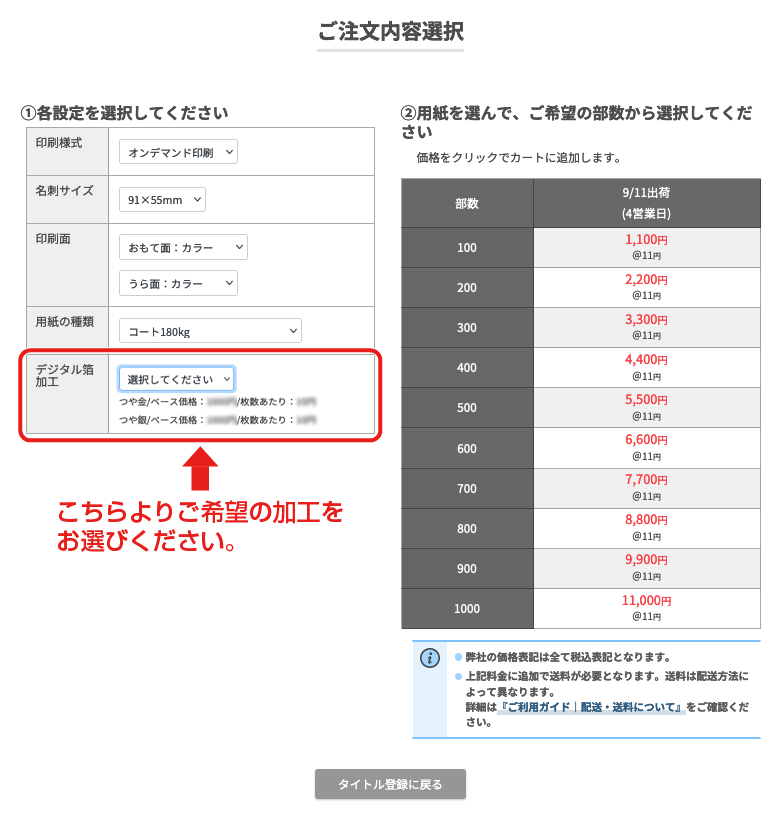Choose the 8,800円 price for 800 copies
The width and height of the screenshot is (780, 820).
pyautogui.click(x=646, y=520)
